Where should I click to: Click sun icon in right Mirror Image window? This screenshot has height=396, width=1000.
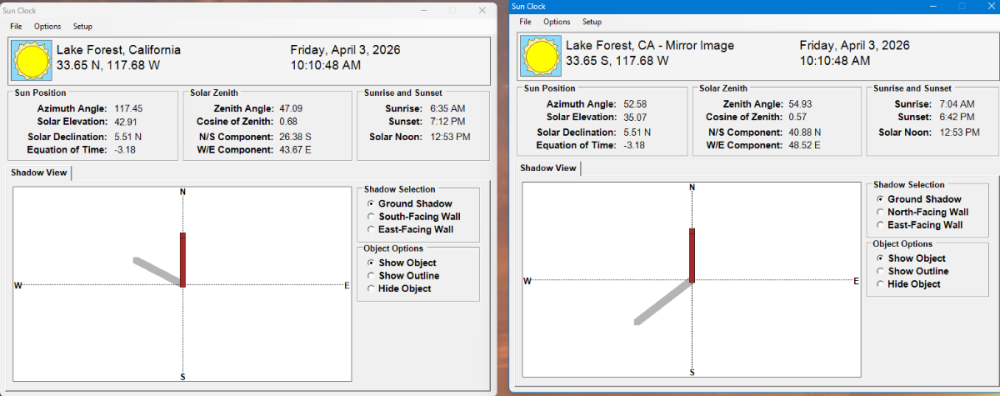(540, 56)
